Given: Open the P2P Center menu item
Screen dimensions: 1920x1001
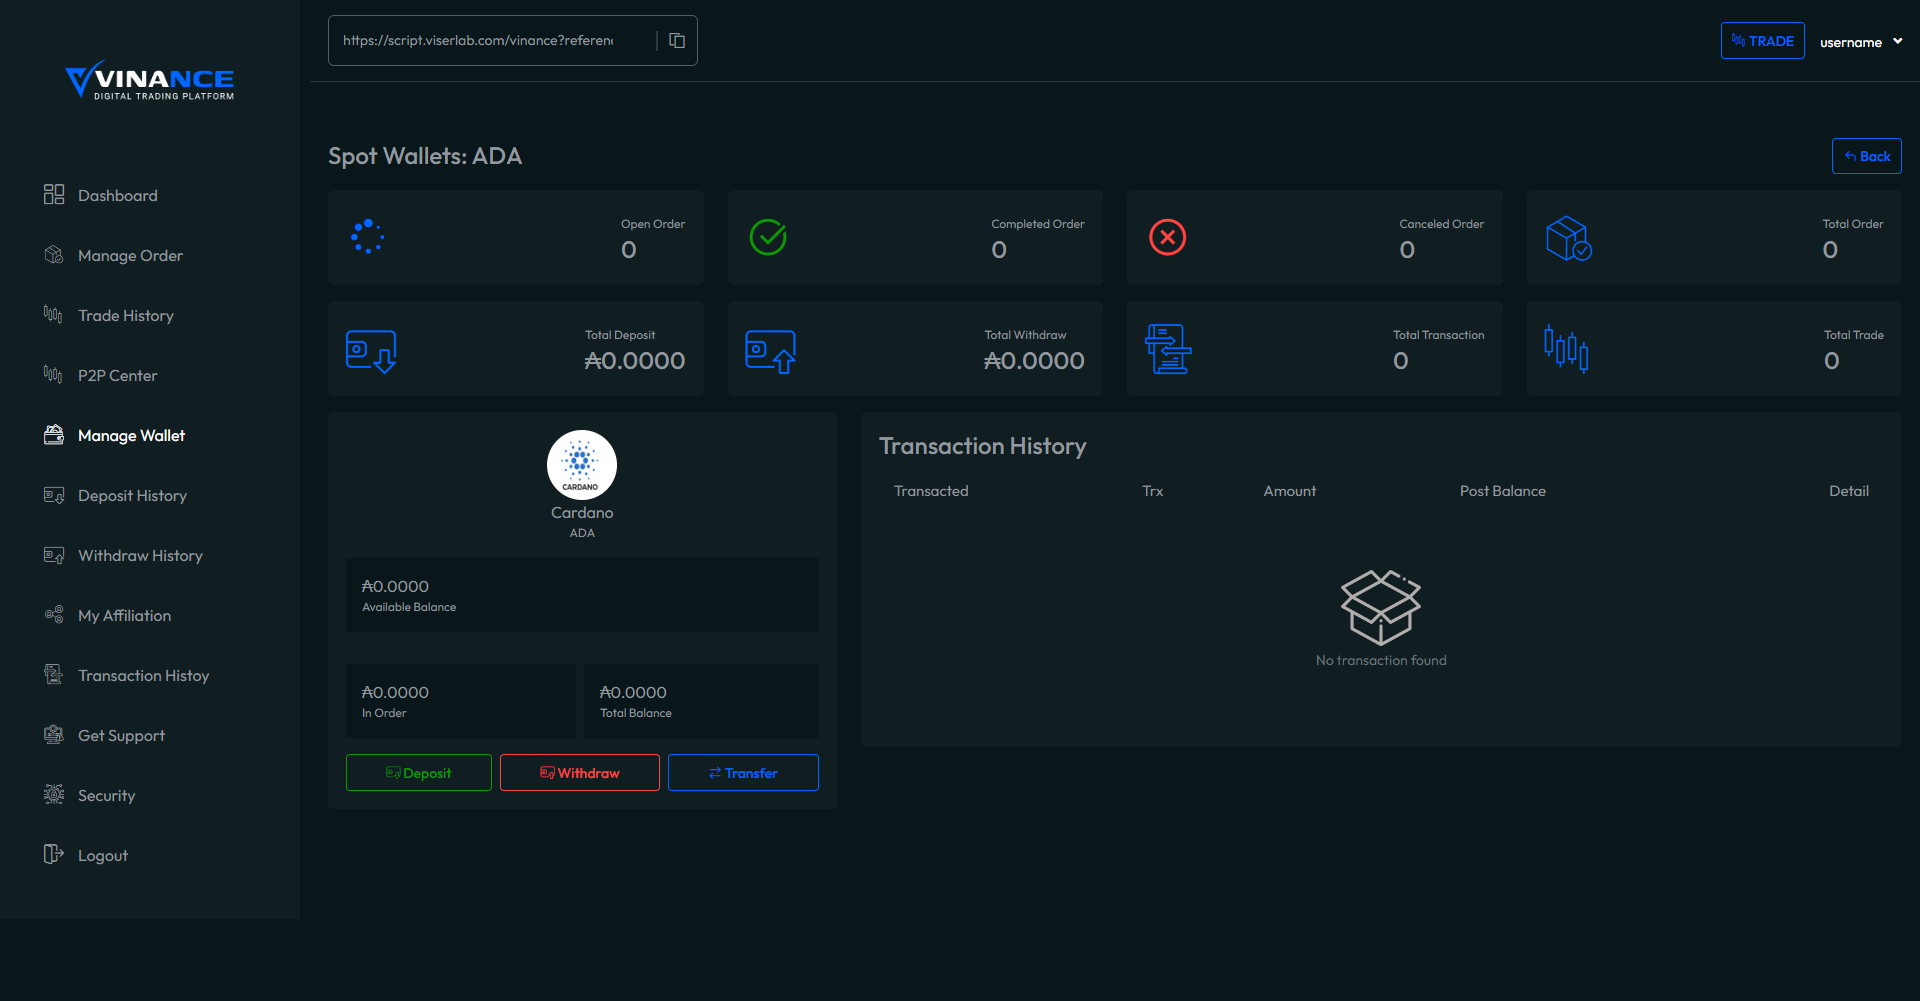Looking at the screenshot, I should [117, 376].
